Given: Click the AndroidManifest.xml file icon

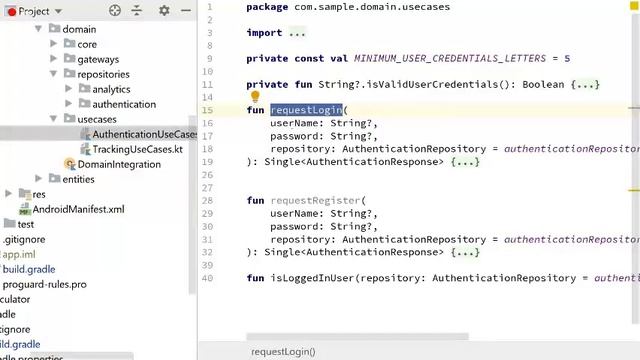Looking at the screenshot, I should 24,209.
